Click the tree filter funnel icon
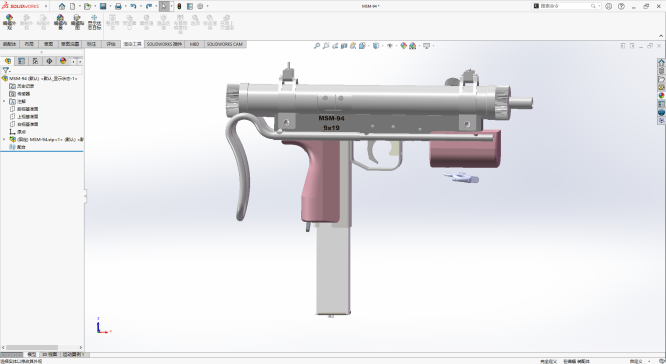666x364 pixels. click(6, 71)
